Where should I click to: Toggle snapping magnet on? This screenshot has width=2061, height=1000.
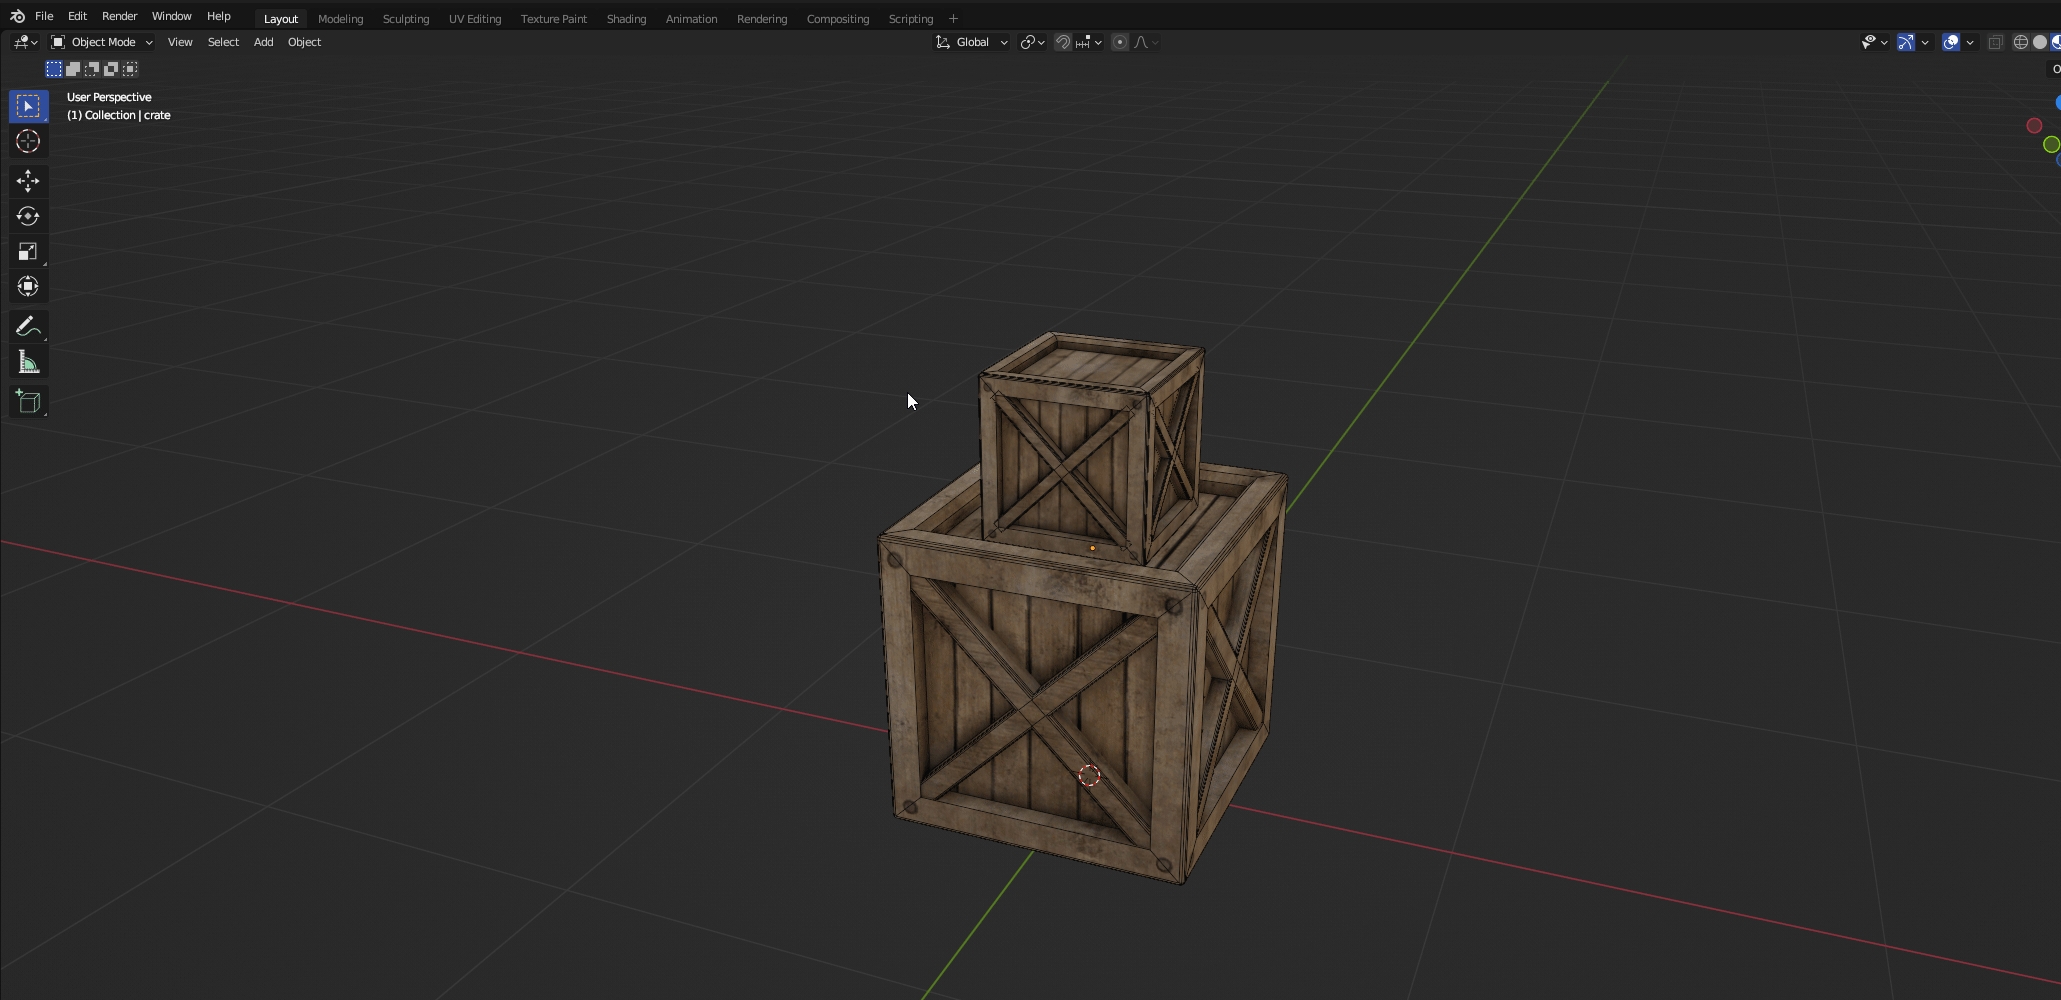pyautogui.click(x=1063, y=42)
